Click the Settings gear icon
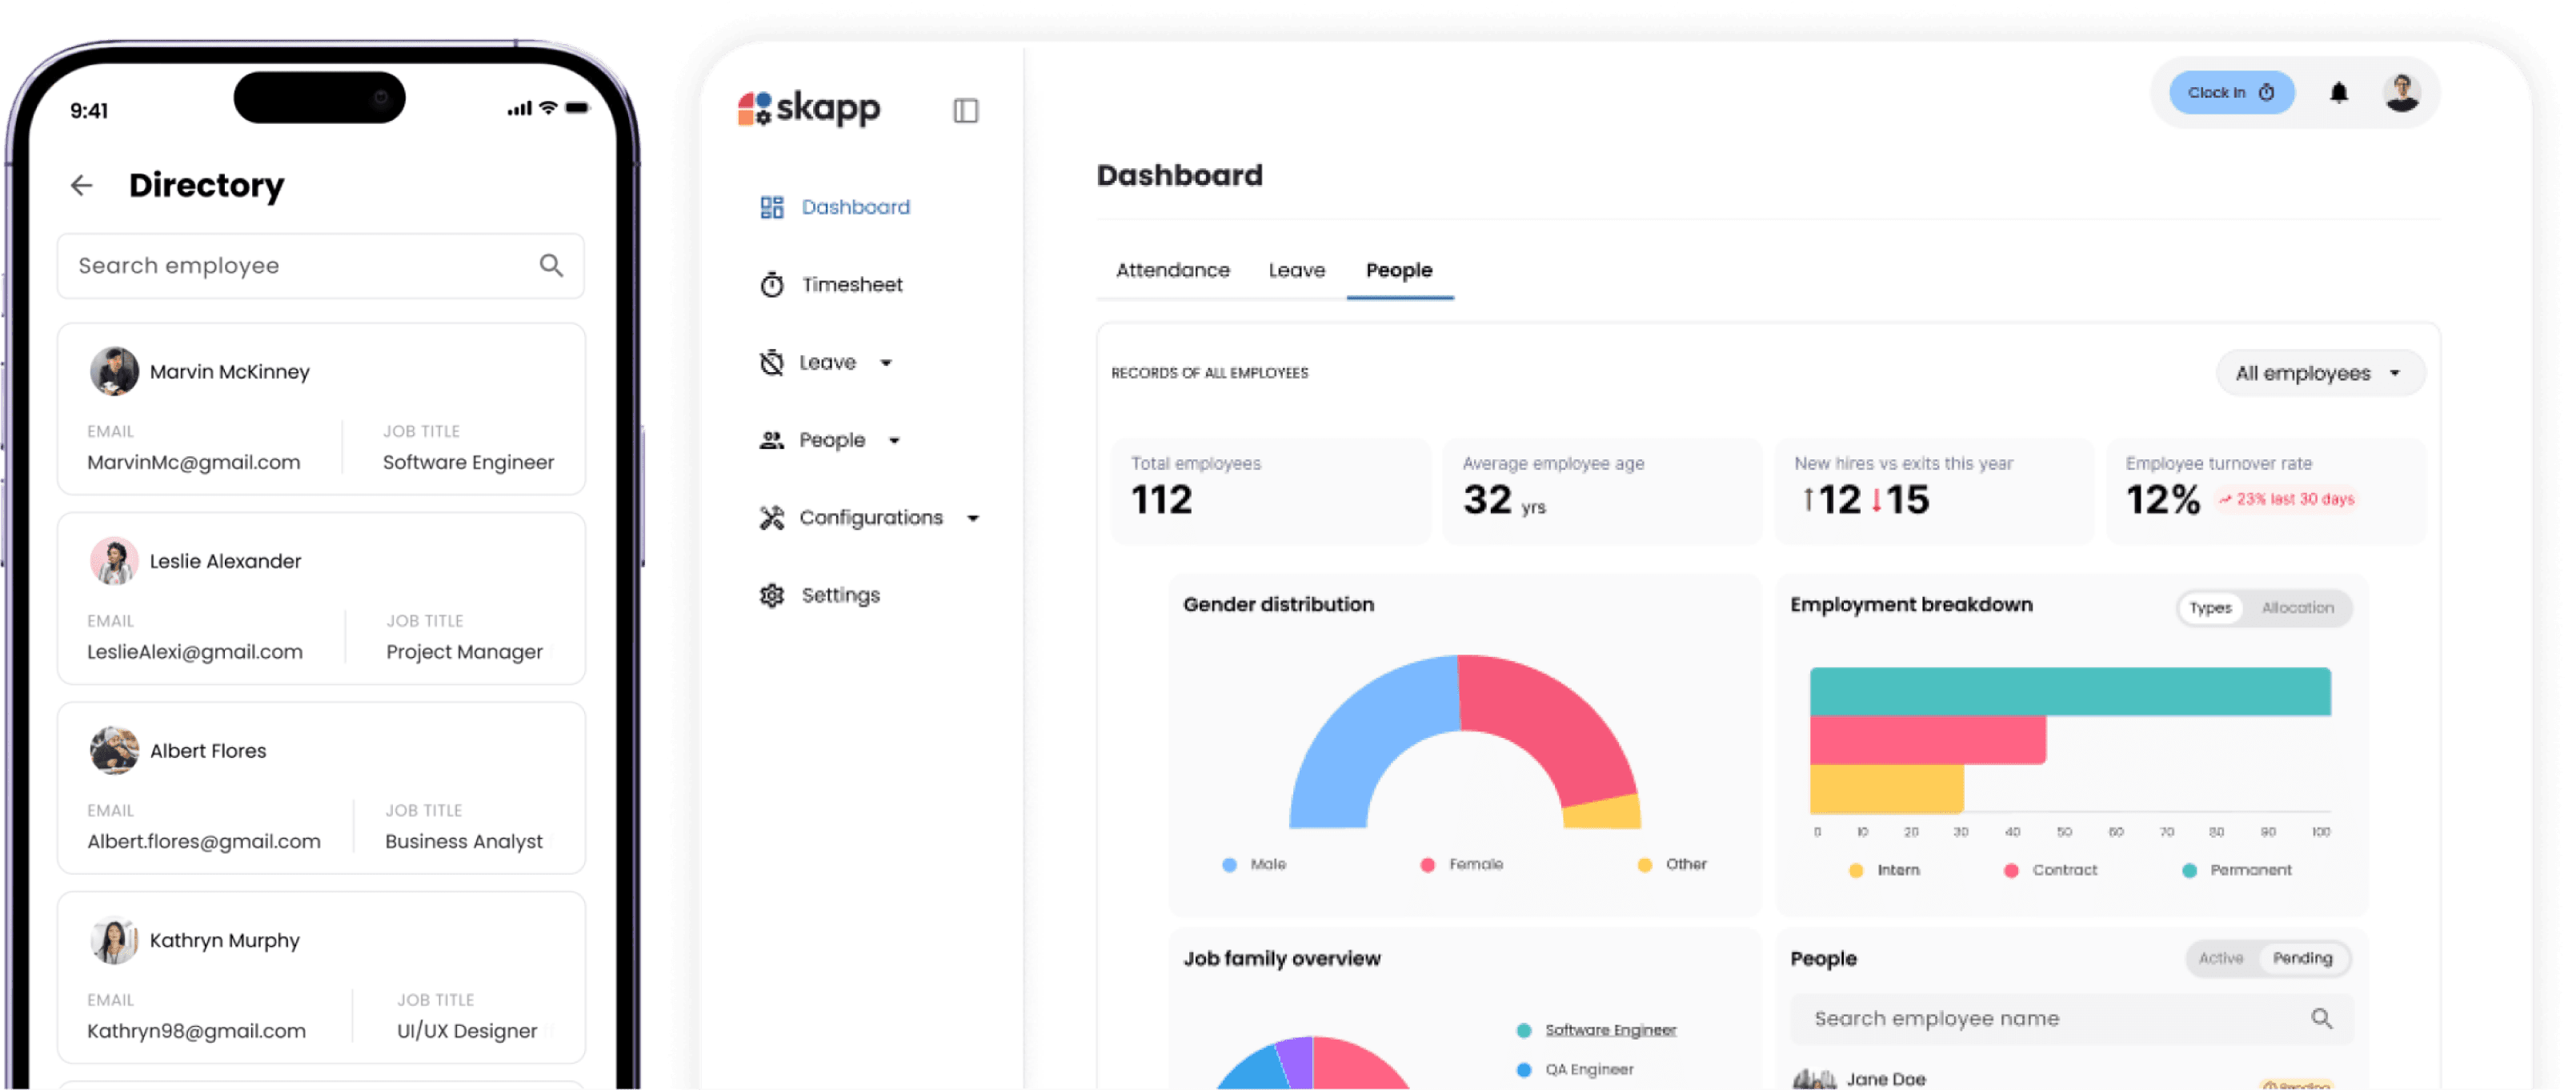2576x1090 pixels. 771,595
